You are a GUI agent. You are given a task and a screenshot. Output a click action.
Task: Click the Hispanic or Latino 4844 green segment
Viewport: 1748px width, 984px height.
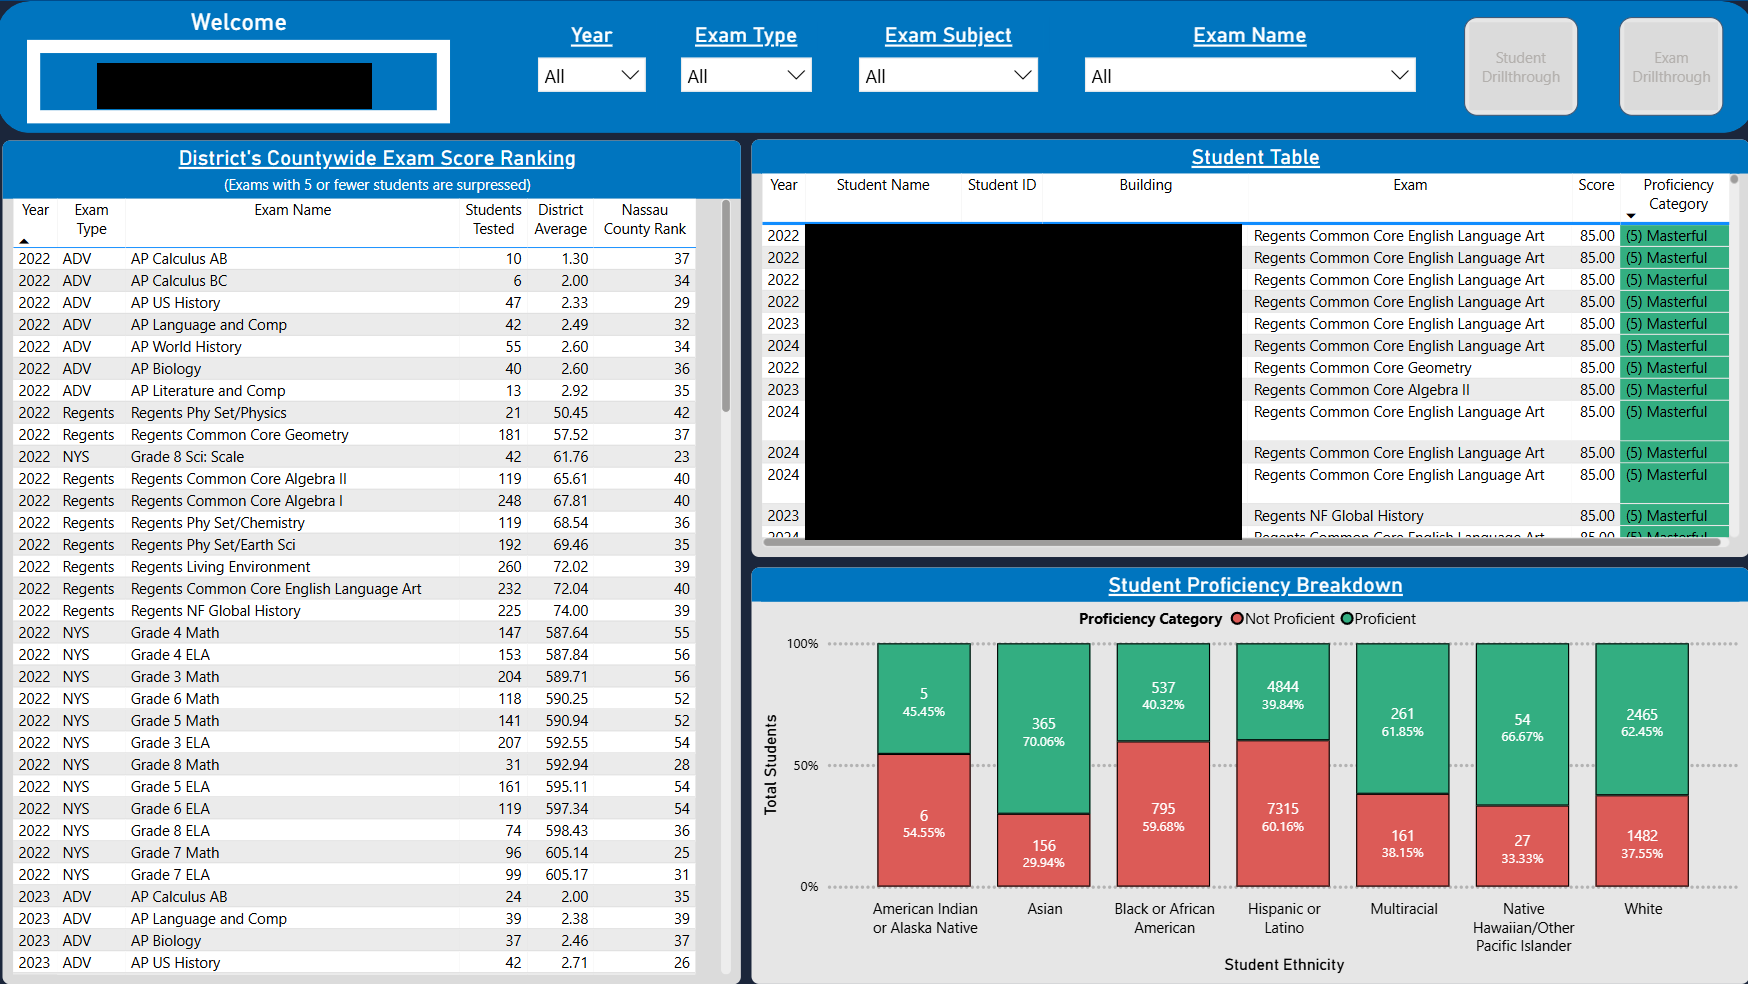point(1283,692)
